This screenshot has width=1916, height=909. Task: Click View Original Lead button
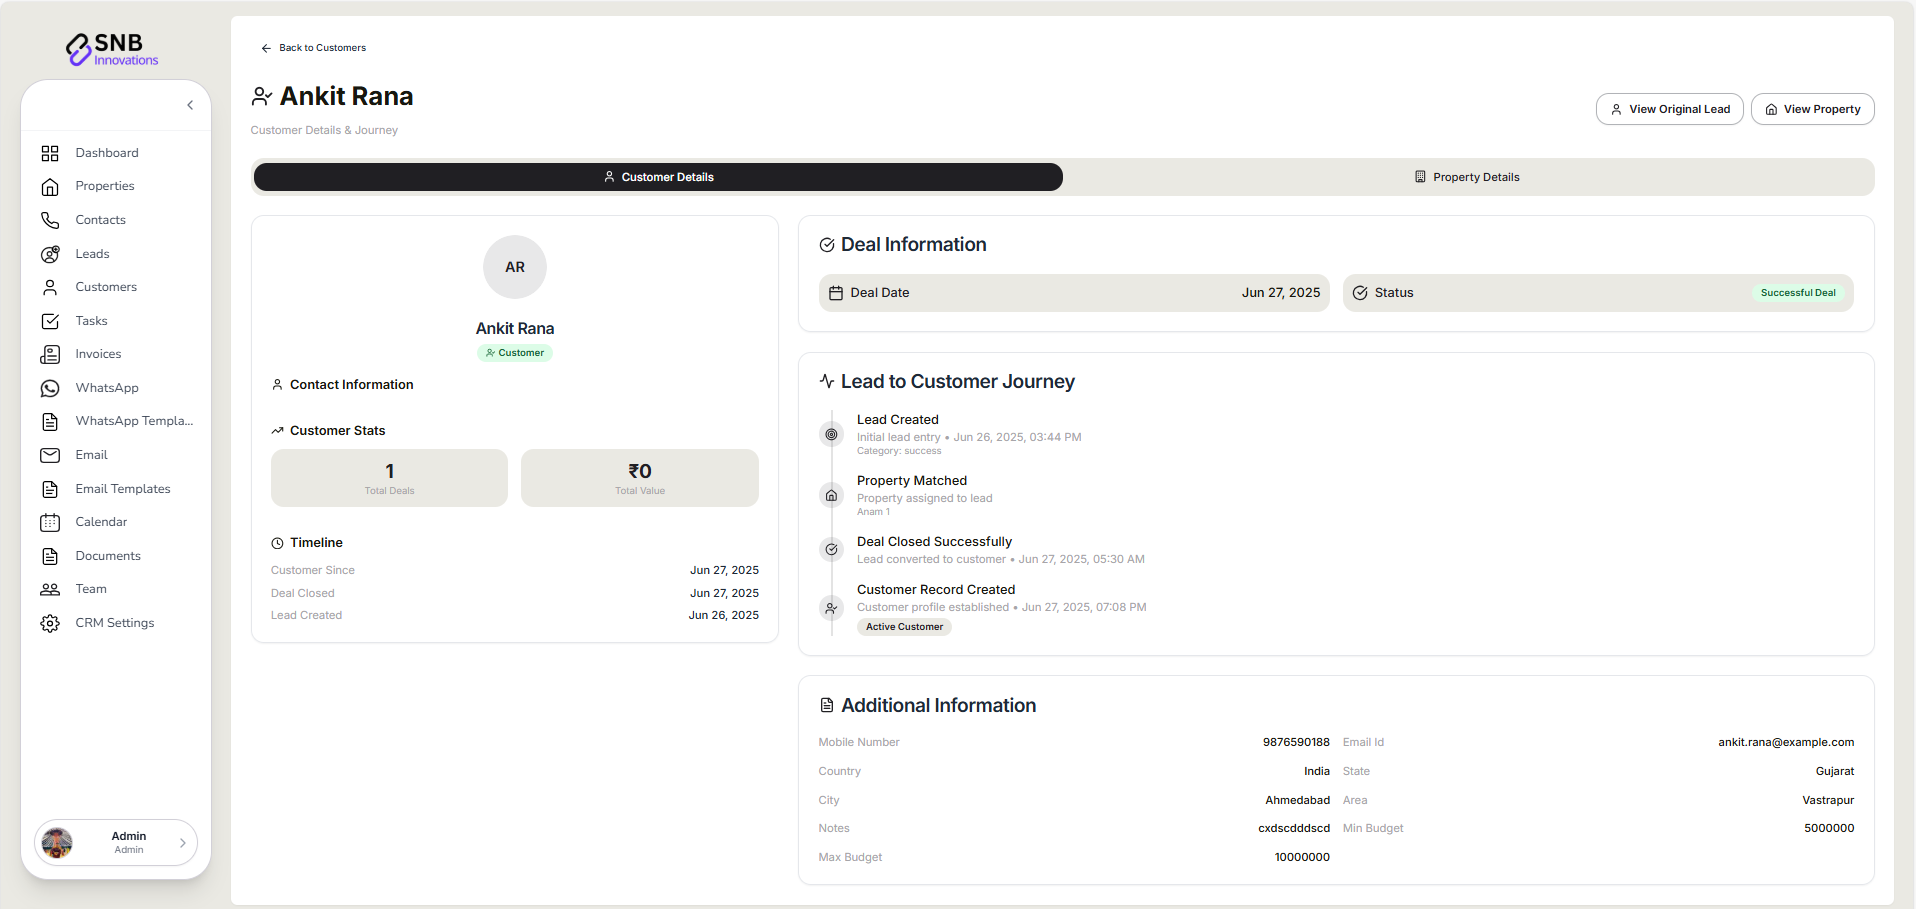point(1670,109)
